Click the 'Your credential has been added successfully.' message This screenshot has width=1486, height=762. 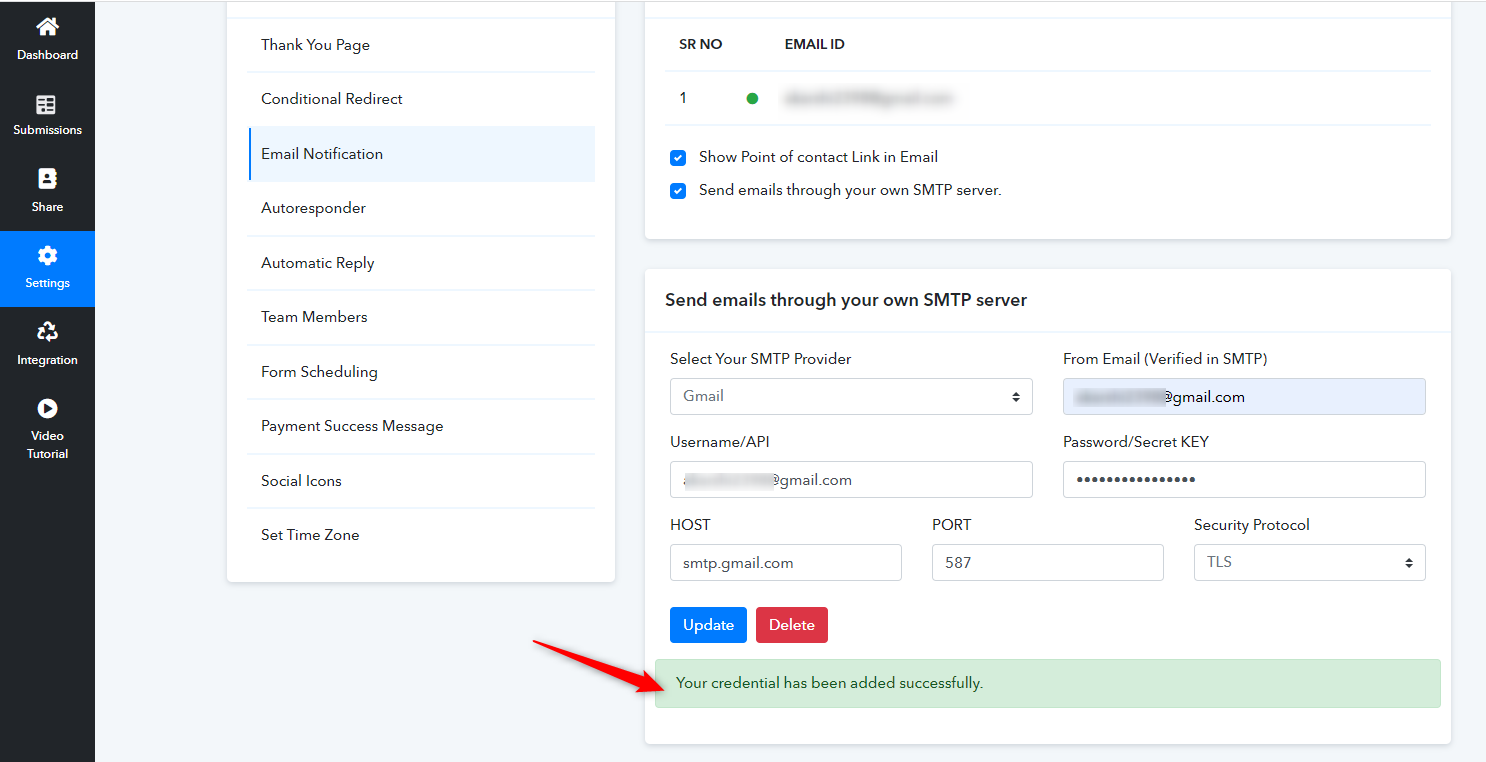(x=829, y=683)
